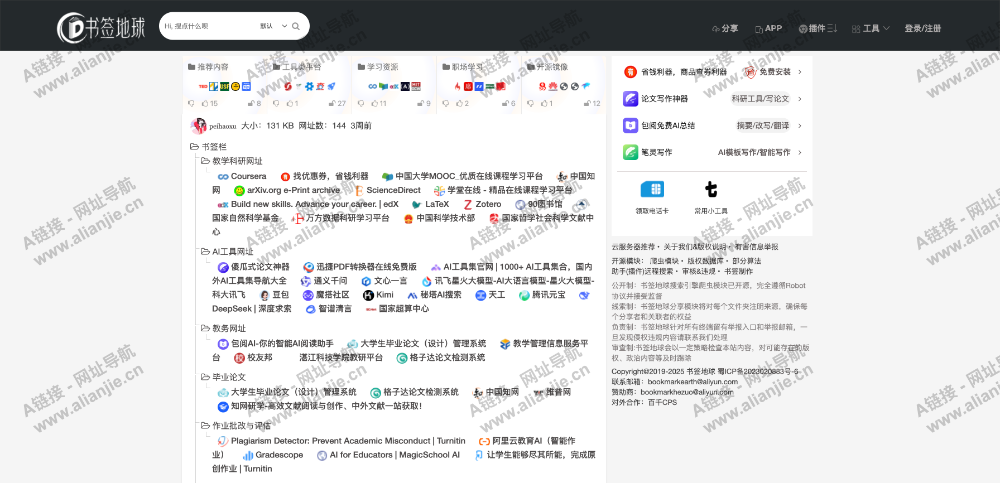This screenshot has width=1000, height=483.
Task: Open the APP menu item
Action: pyautogui.click(x=768, y=28)
